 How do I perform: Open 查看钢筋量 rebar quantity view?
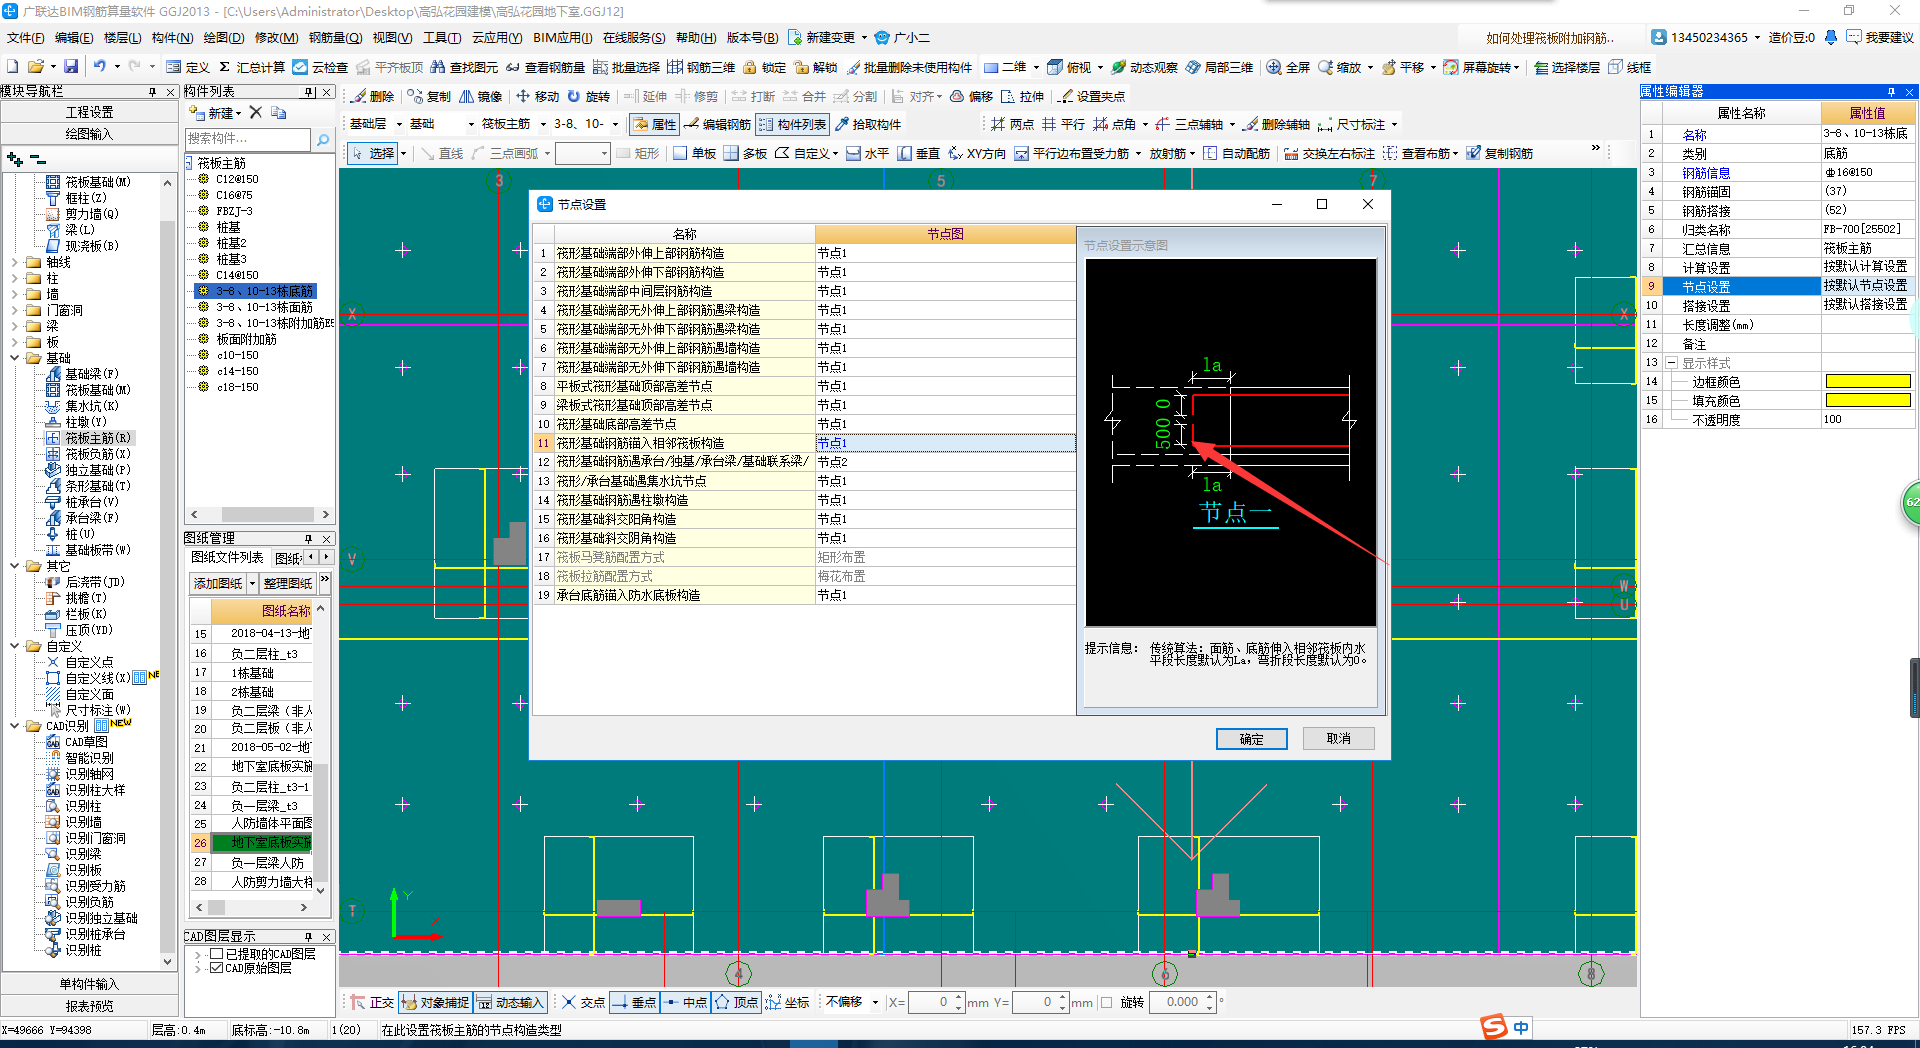point(545,67)
